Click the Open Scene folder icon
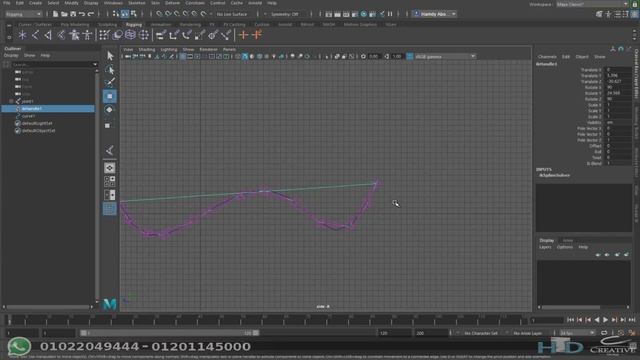 [x=64, y=14]
